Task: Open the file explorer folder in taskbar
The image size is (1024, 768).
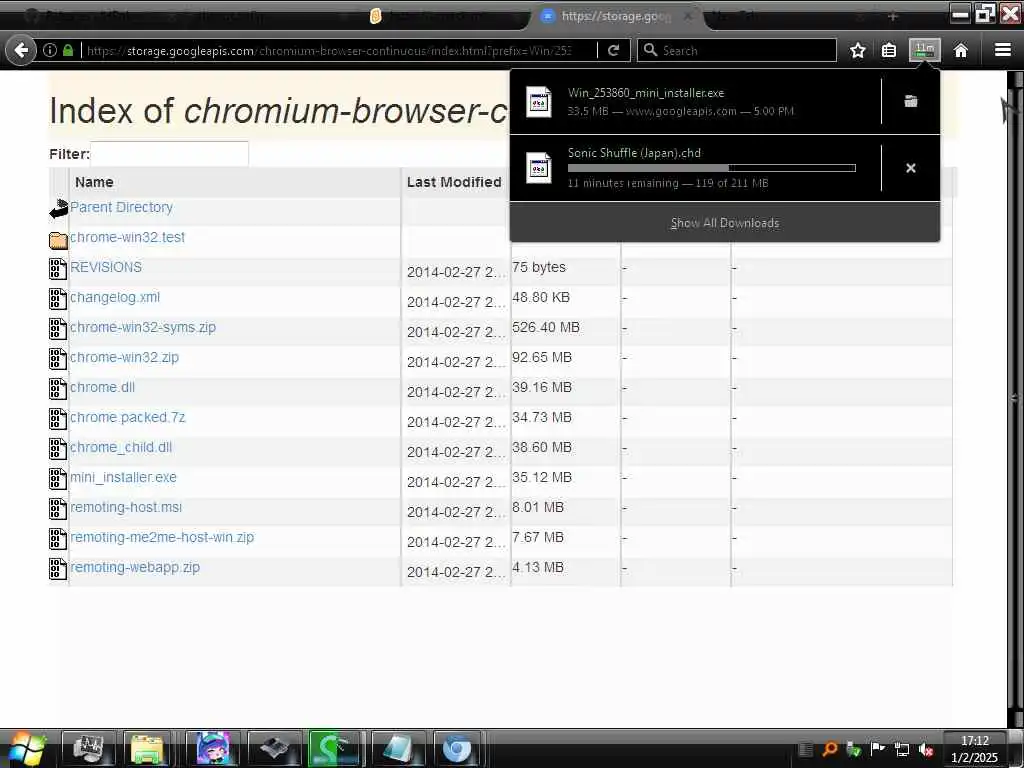Action: pos(147,748)
